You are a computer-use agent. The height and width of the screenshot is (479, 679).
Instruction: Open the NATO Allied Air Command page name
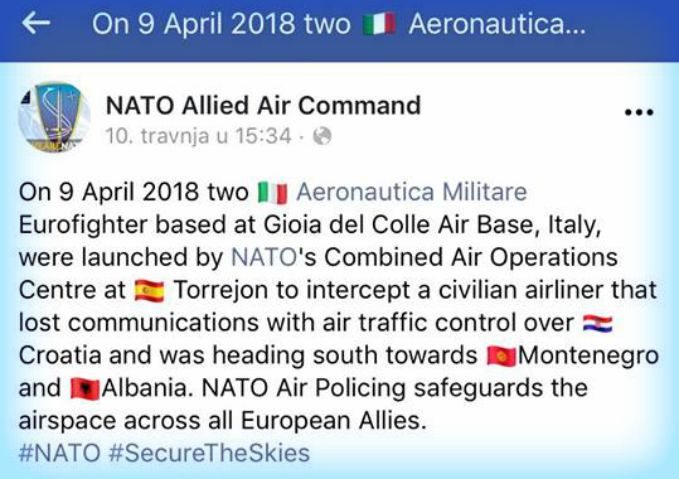pyautogui.click(x=263, y=105)
